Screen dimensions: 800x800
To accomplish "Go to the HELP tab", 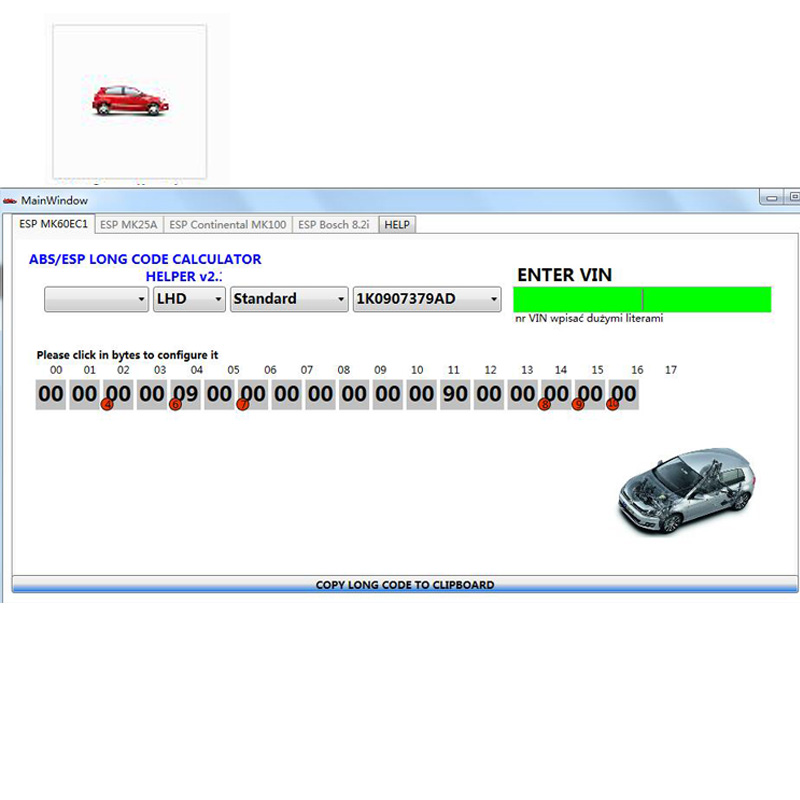I will click(x=397, y=225).
